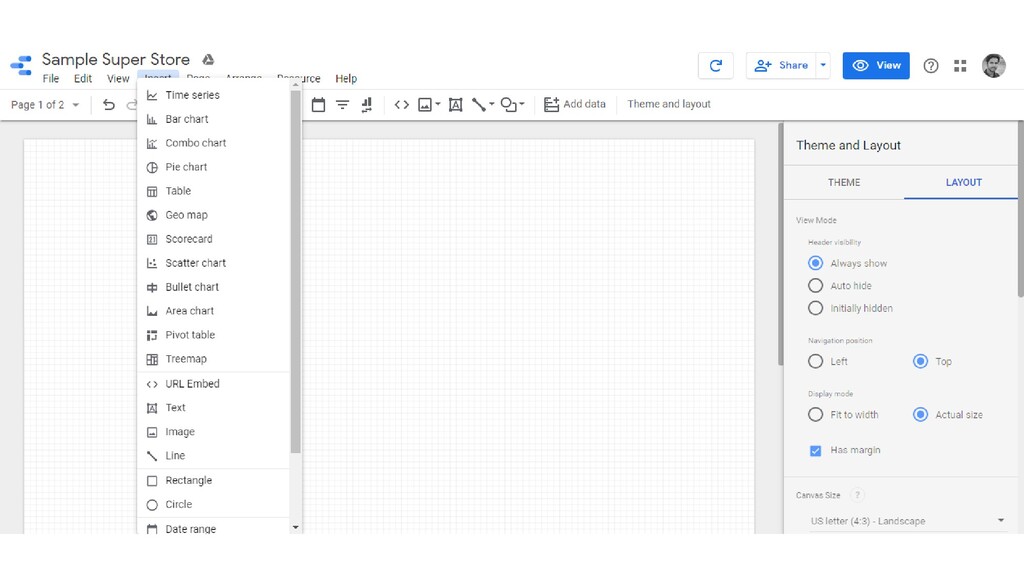The width and height of the screenshot is (1024, 576).
Task: Insert a Scatter chart
Action: click(214, 263)
